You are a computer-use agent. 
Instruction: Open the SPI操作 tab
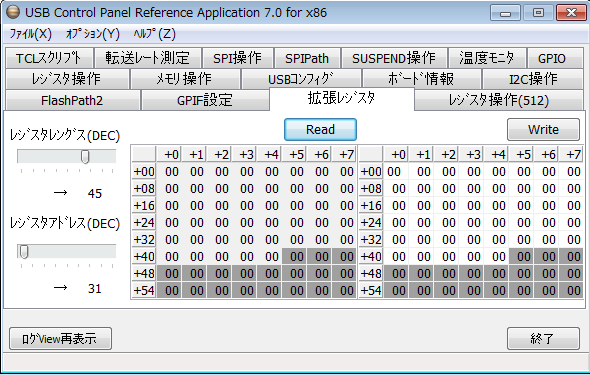[x=237, y=58]
